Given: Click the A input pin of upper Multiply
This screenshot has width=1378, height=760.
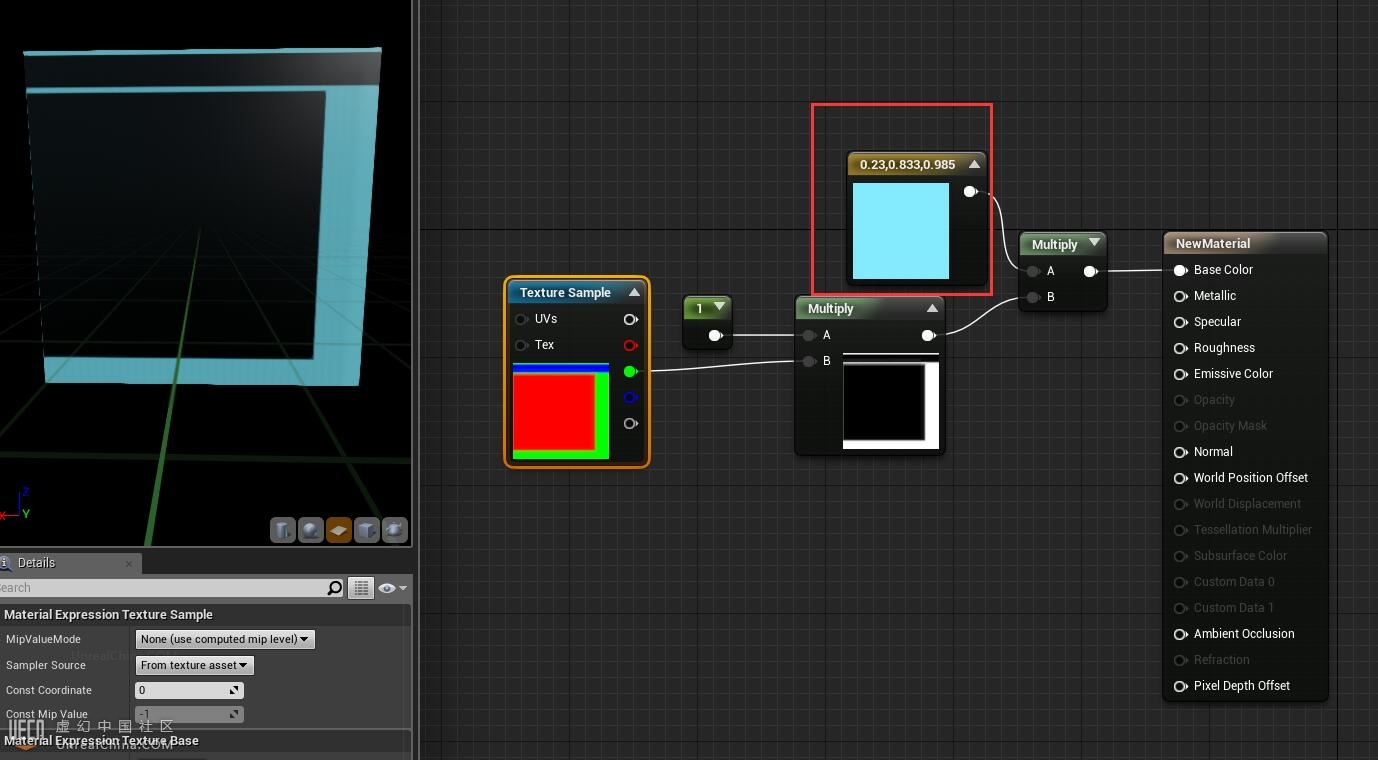Looking at the screenshot, I should (1033, 271).
